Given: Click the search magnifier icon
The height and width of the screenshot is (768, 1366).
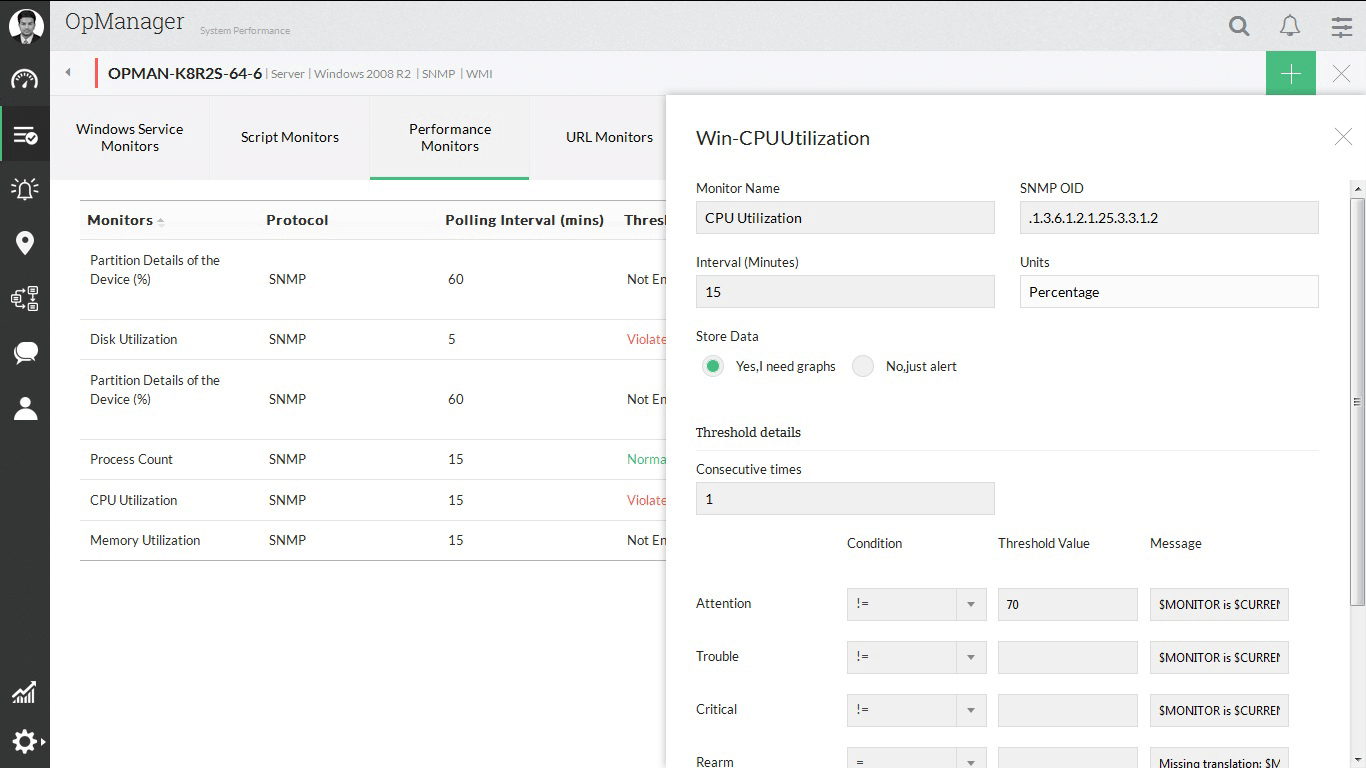Looking at the screenshot, I should 1239,26.
